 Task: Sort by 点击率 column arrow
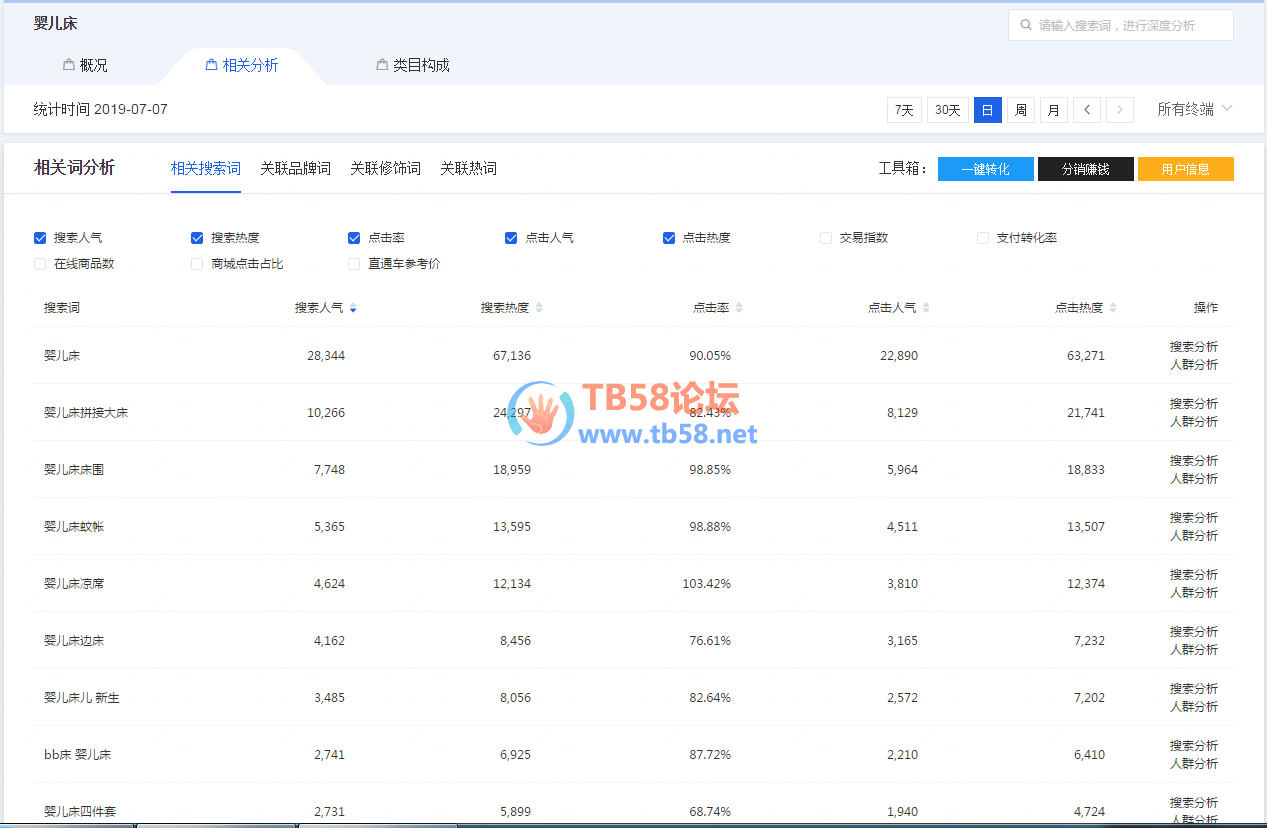click(739, 308)
